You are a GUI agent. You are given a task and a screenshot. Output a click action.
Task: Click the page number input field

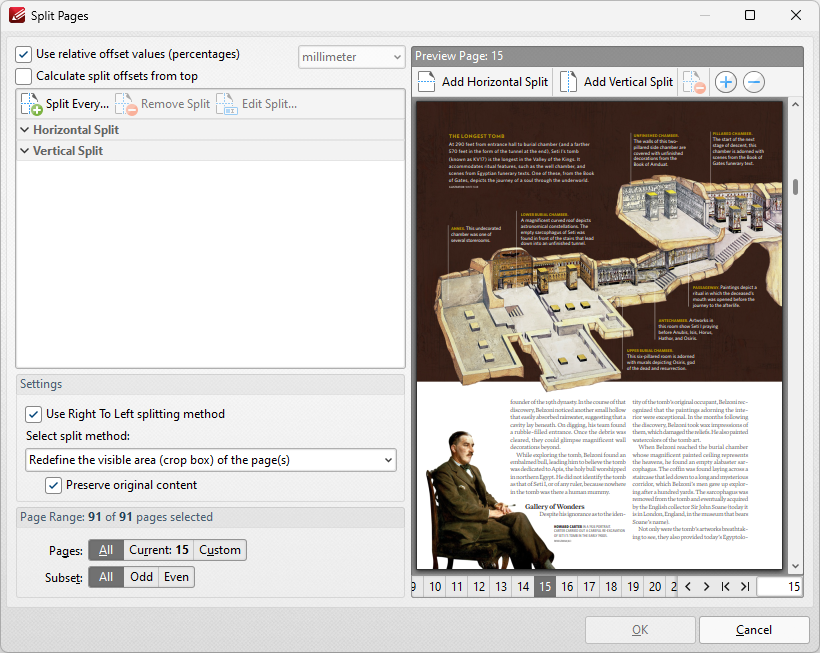[x=779, y=587]
